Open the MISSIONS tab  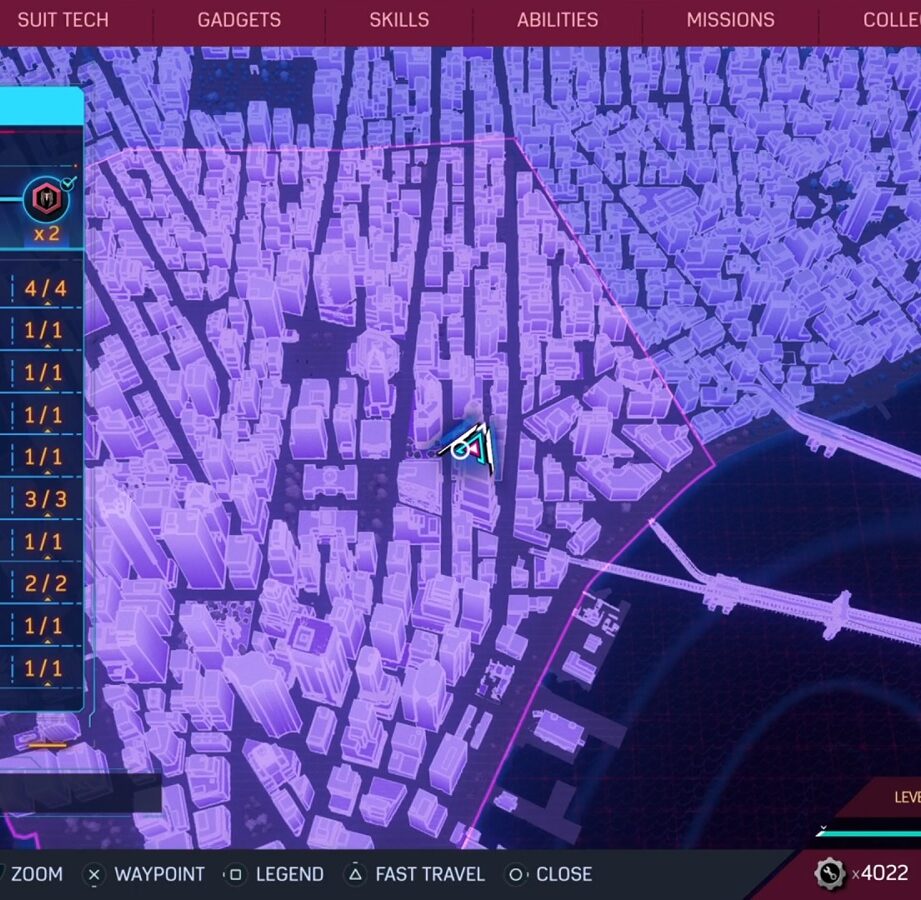click(731, 20)
